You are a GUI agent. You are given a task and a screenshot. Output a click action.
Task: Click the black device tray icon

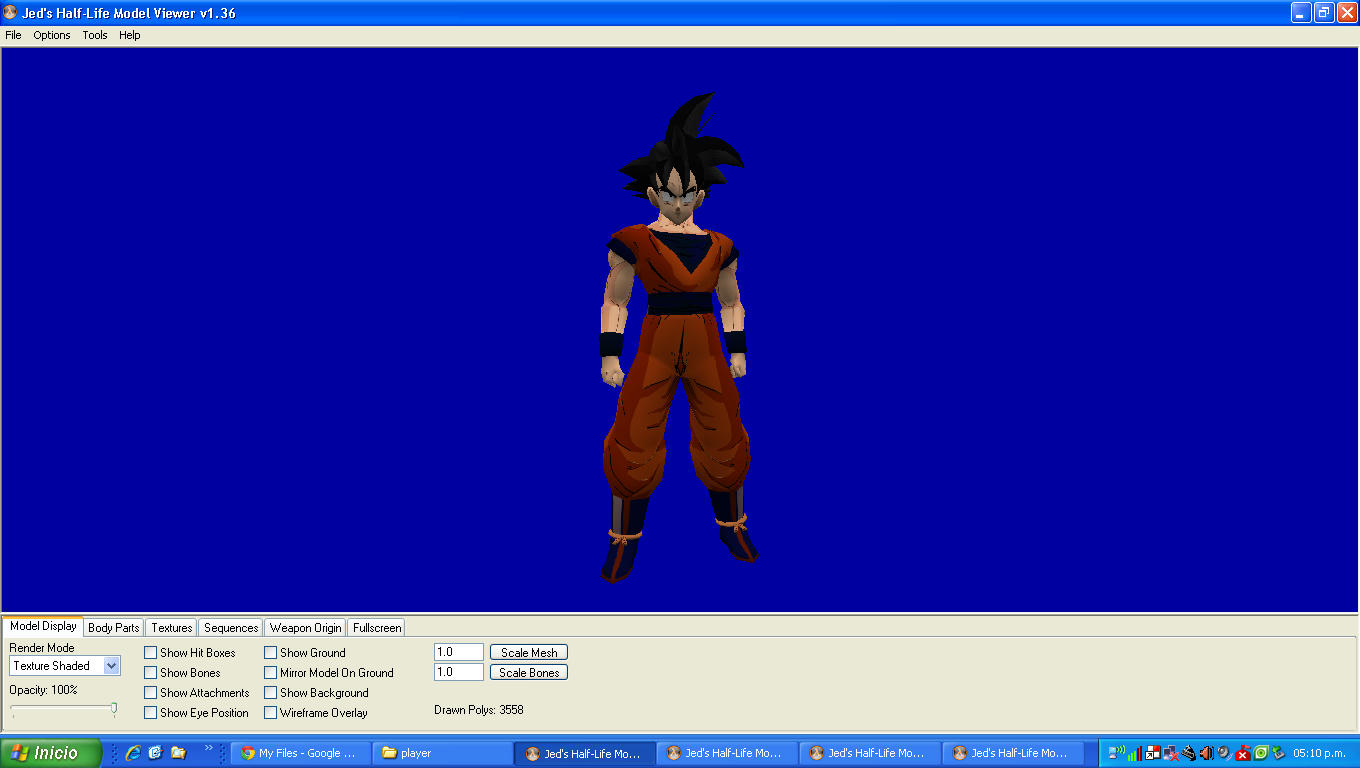(x=1189, y=753)
